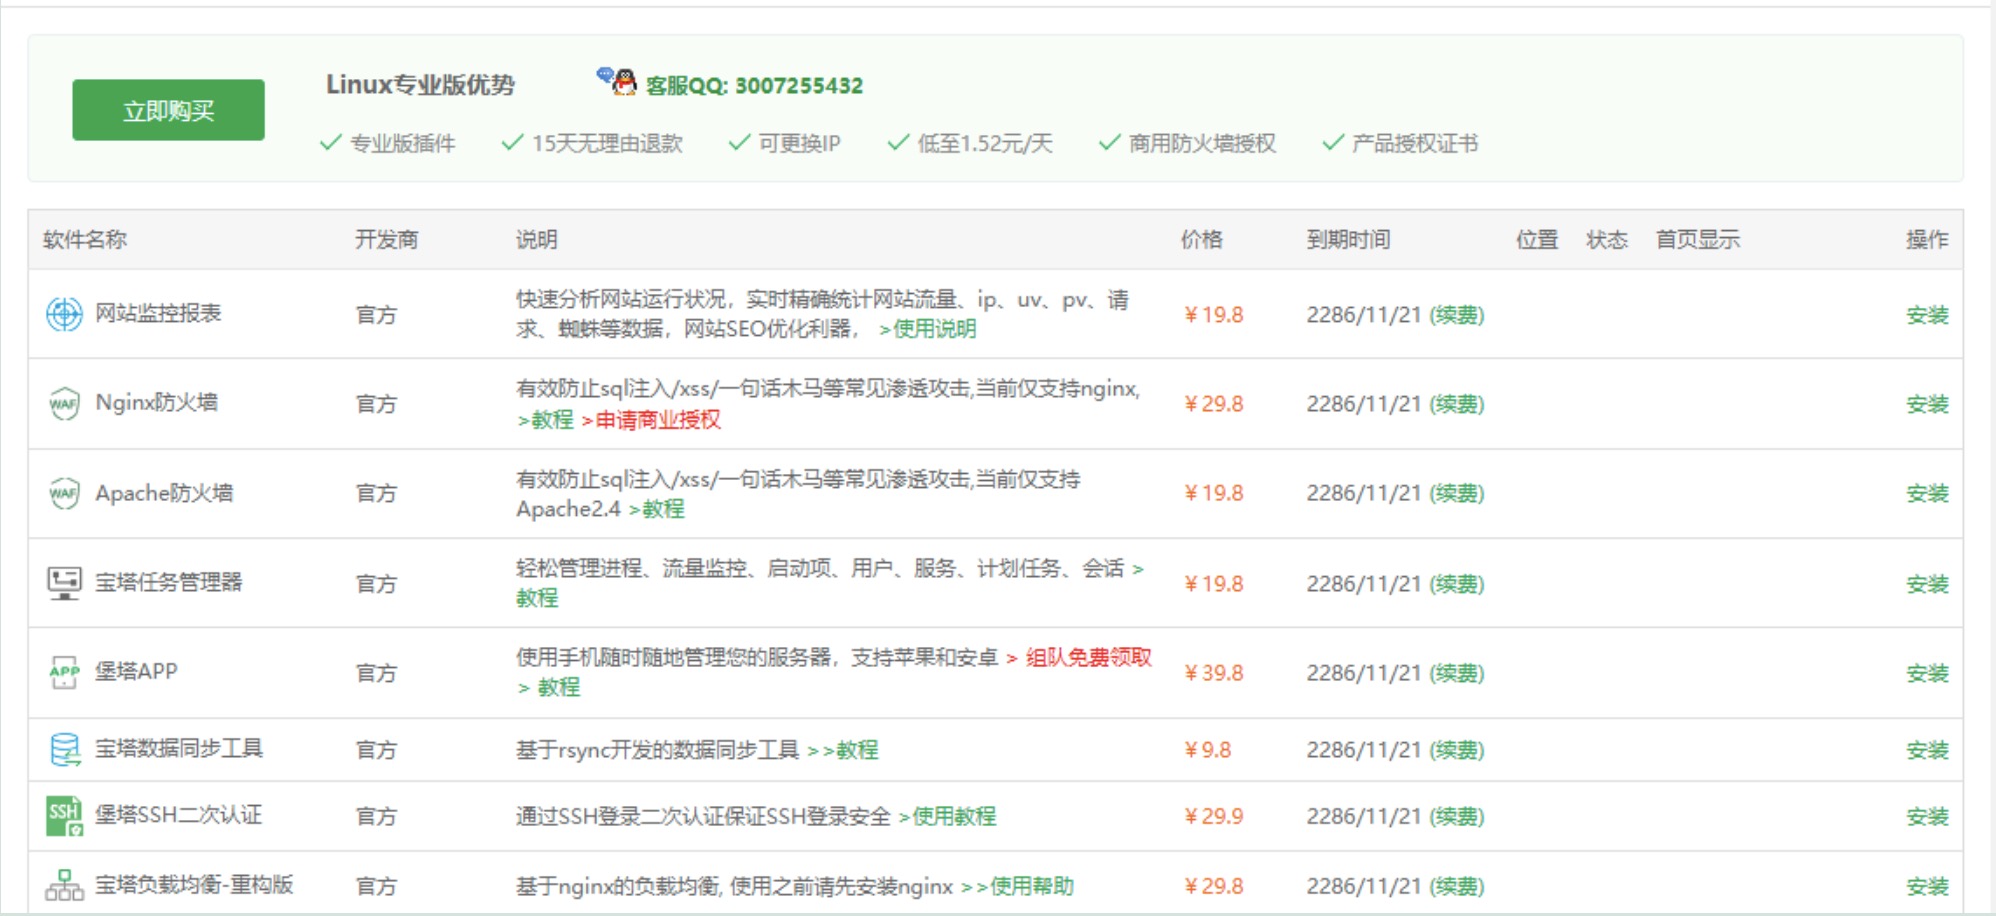Open 使用说明 link for 网站监控报表

coord(927,329)
